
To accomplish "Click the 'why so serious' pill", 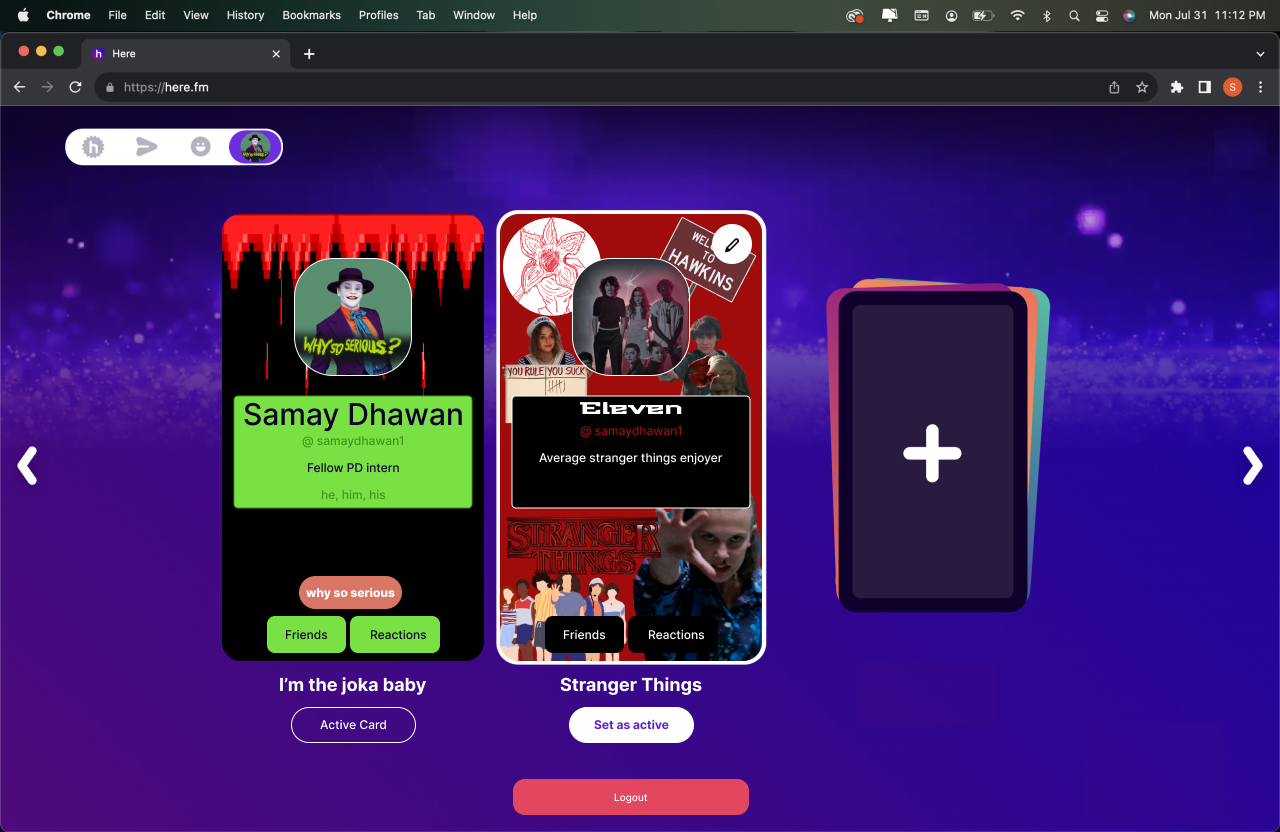I will 350,593.
